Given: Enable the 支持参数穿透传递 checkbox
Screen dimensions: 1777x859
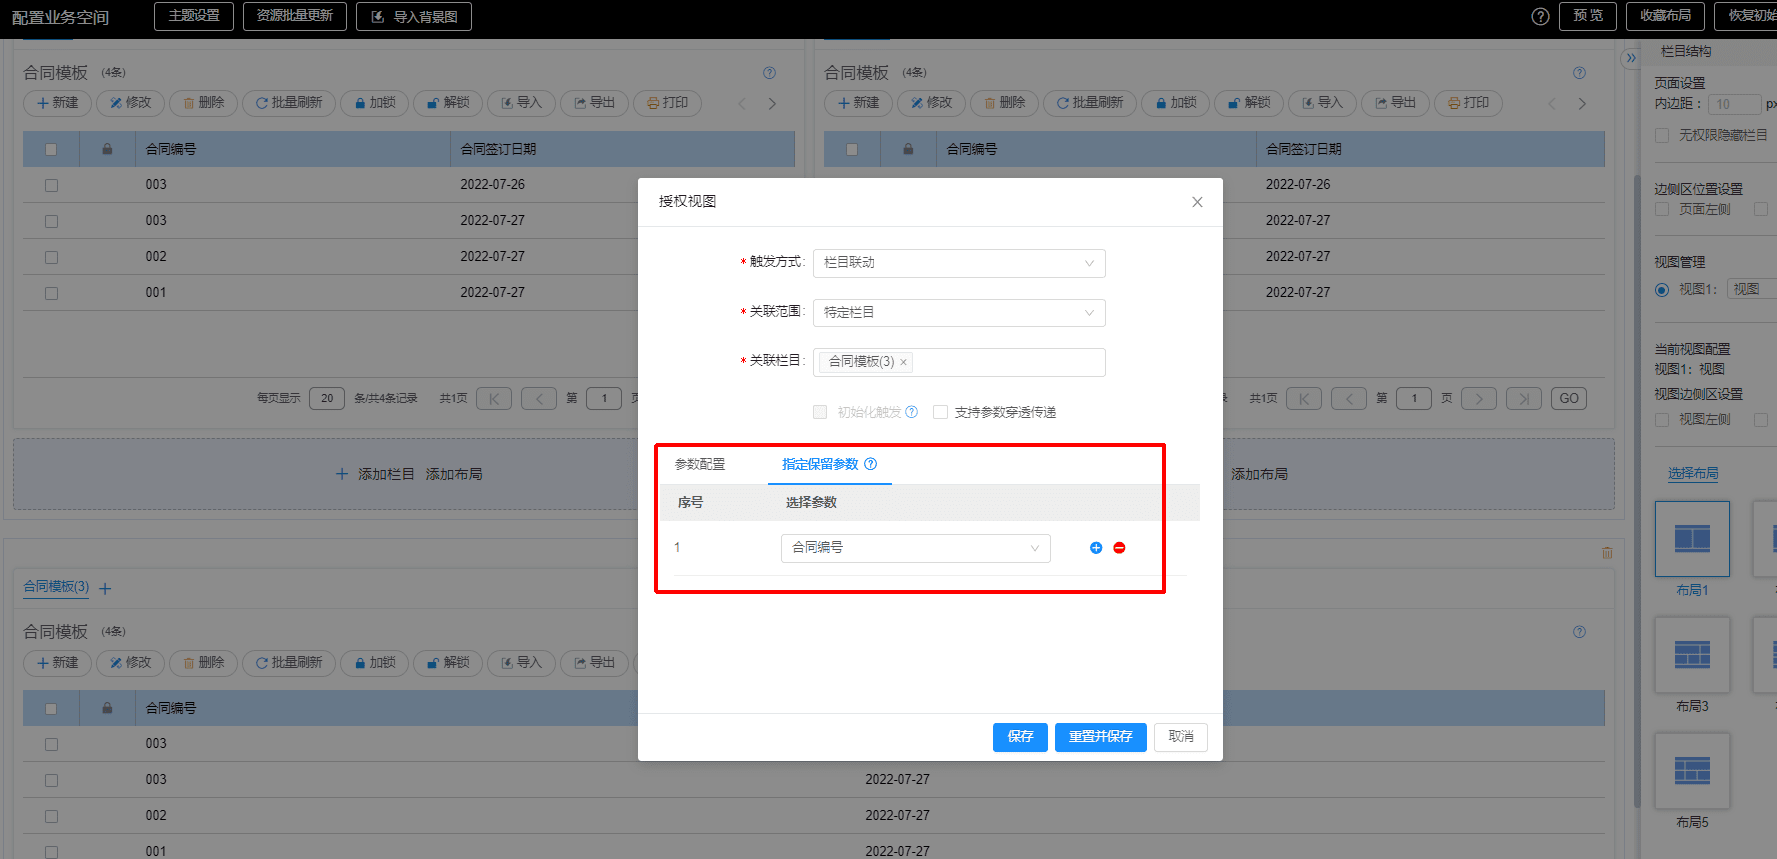Looking at the screenshot, I should click(x=940, y=412).
